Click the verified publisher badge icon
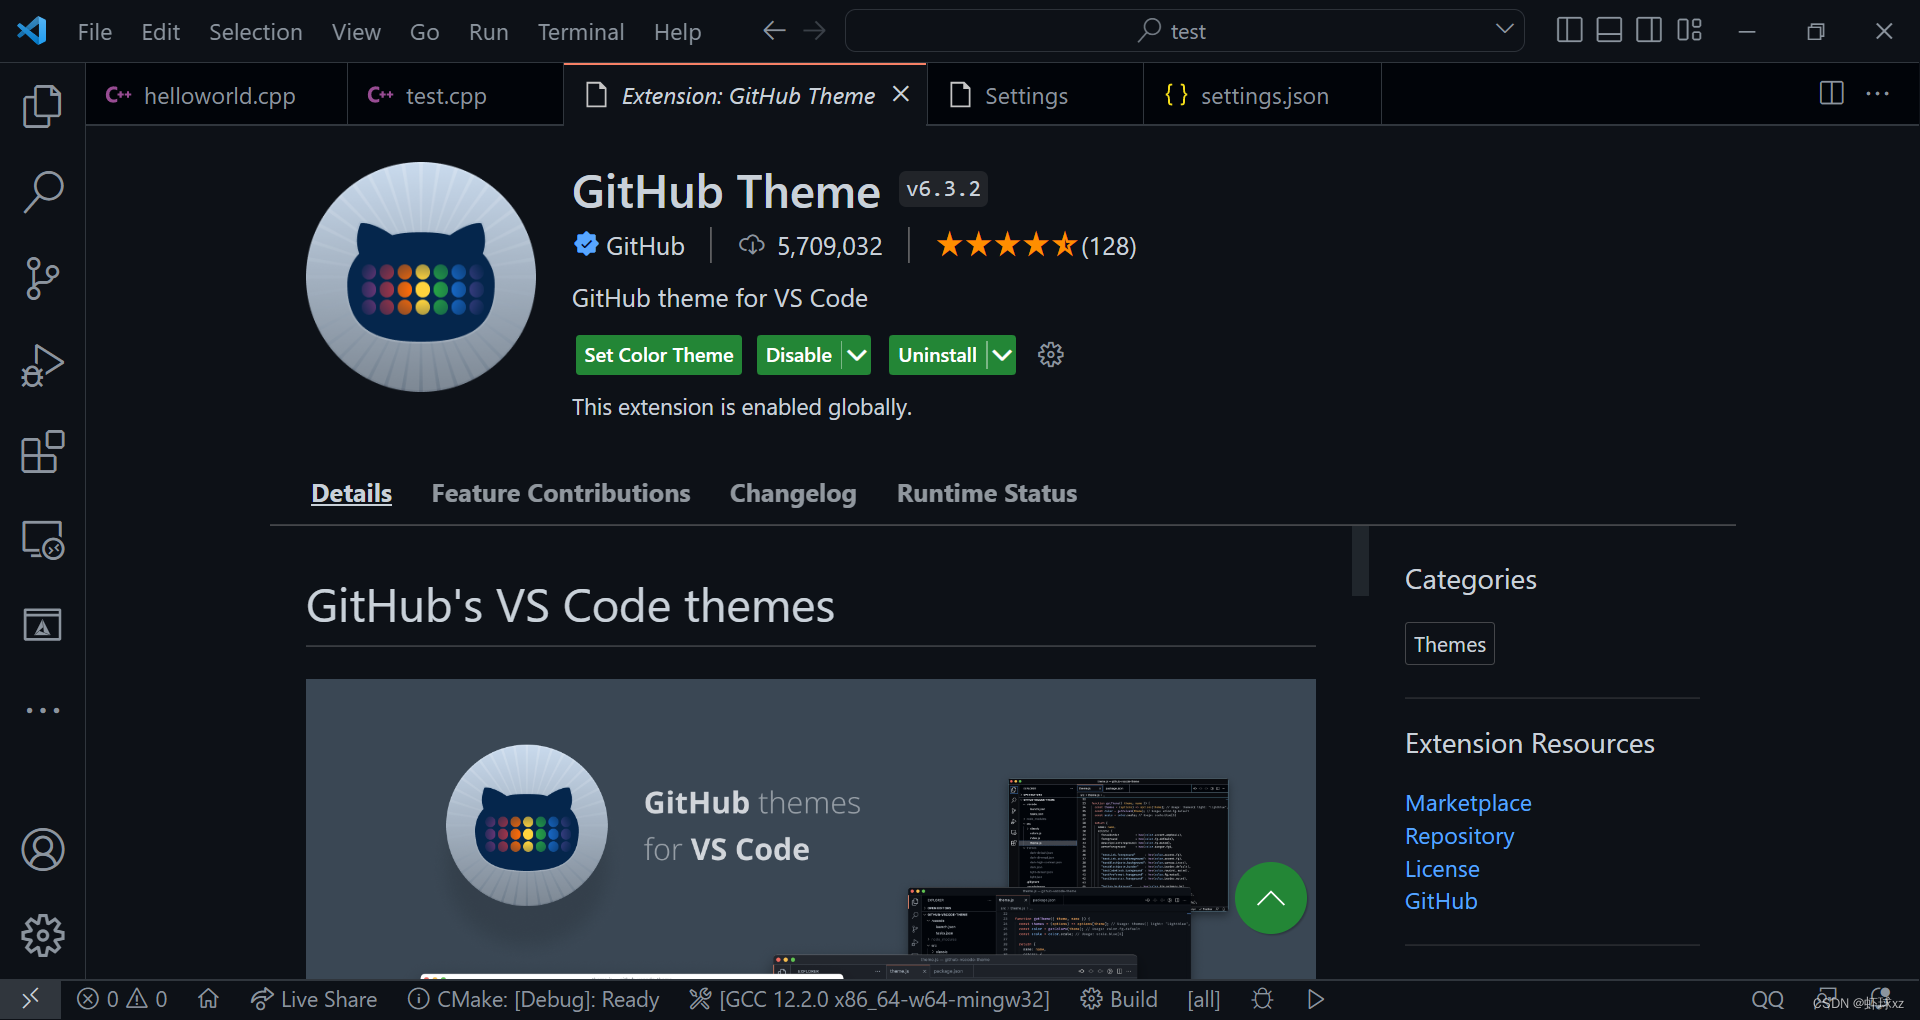This screenshot has width=1920, height=1020. click(x=586, y=244)
